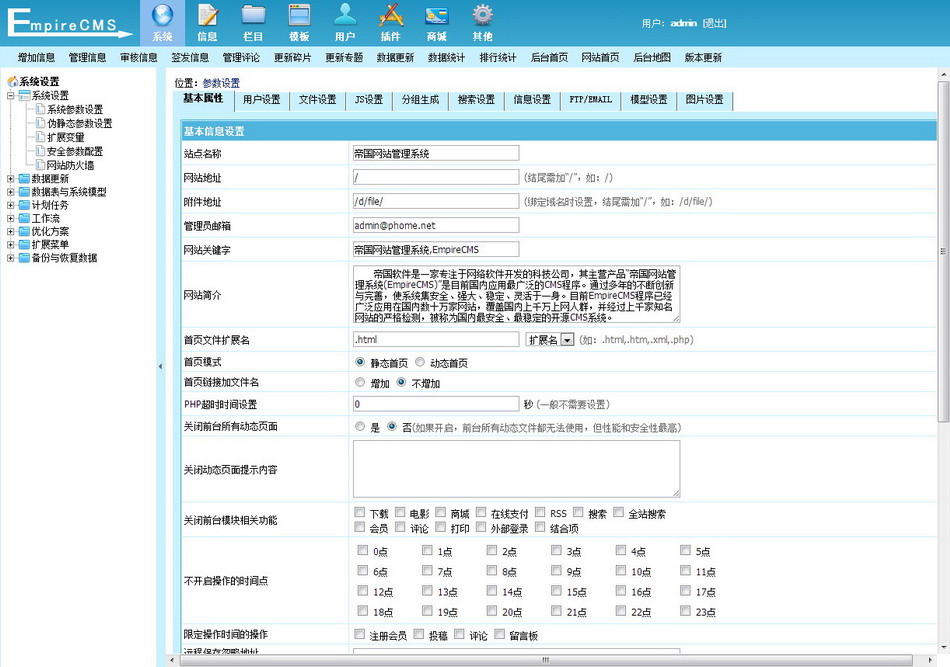Screen dimensions: 950x667
Task: Expand the 扩展菜单 tree node
Action: 10,245
